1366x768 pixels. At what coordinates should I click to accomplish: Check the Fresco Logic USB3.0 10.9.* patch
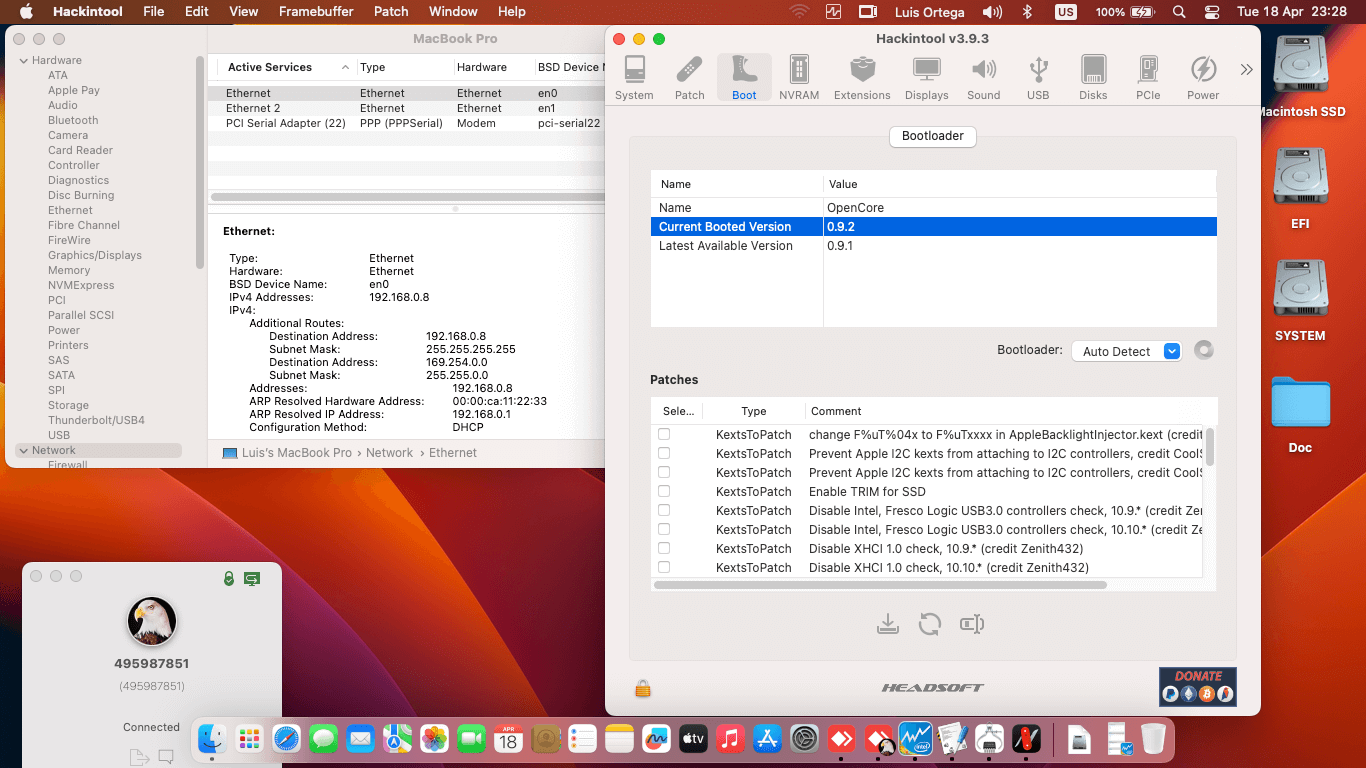pyautogui.click(x=664, y=510)
